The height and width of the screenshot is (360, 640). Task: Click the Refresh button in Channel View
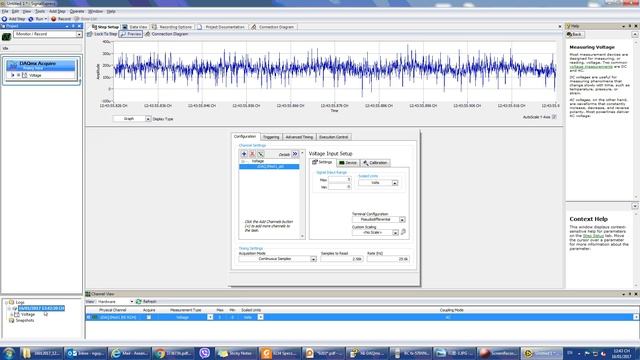pos(146,302)
